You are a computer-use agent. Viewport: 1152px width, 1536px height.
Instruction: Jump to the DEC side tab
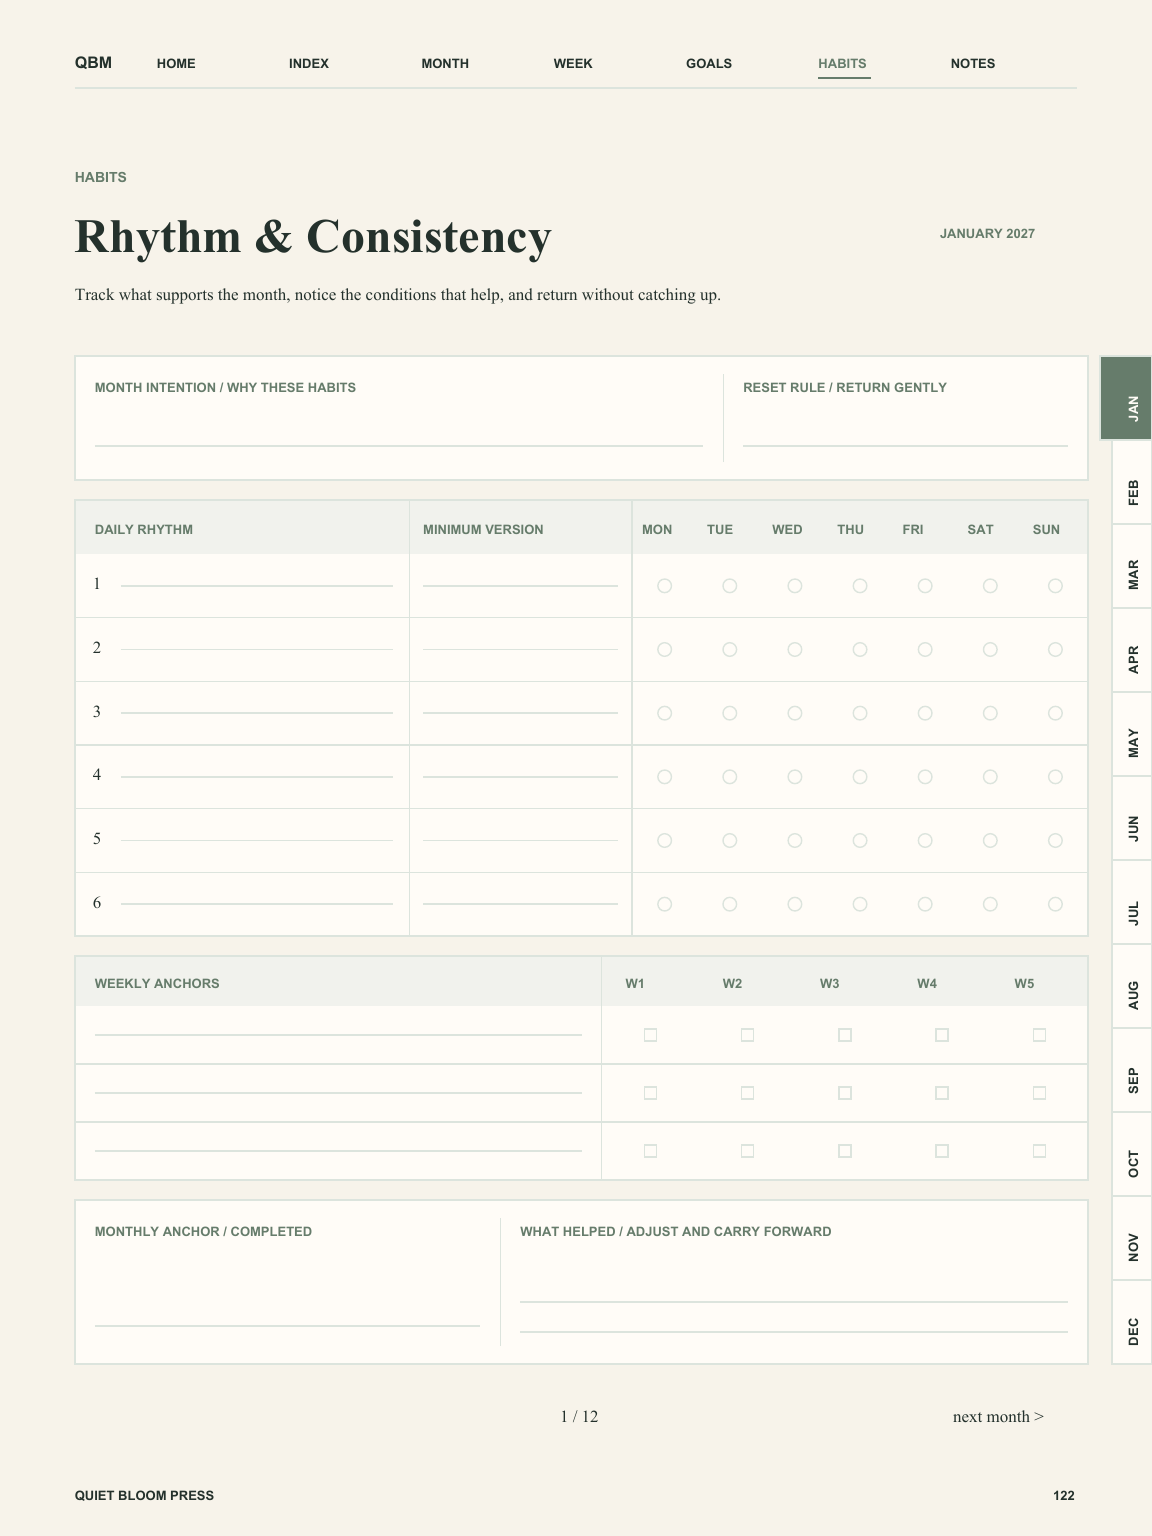(x=1132, y=1322)
